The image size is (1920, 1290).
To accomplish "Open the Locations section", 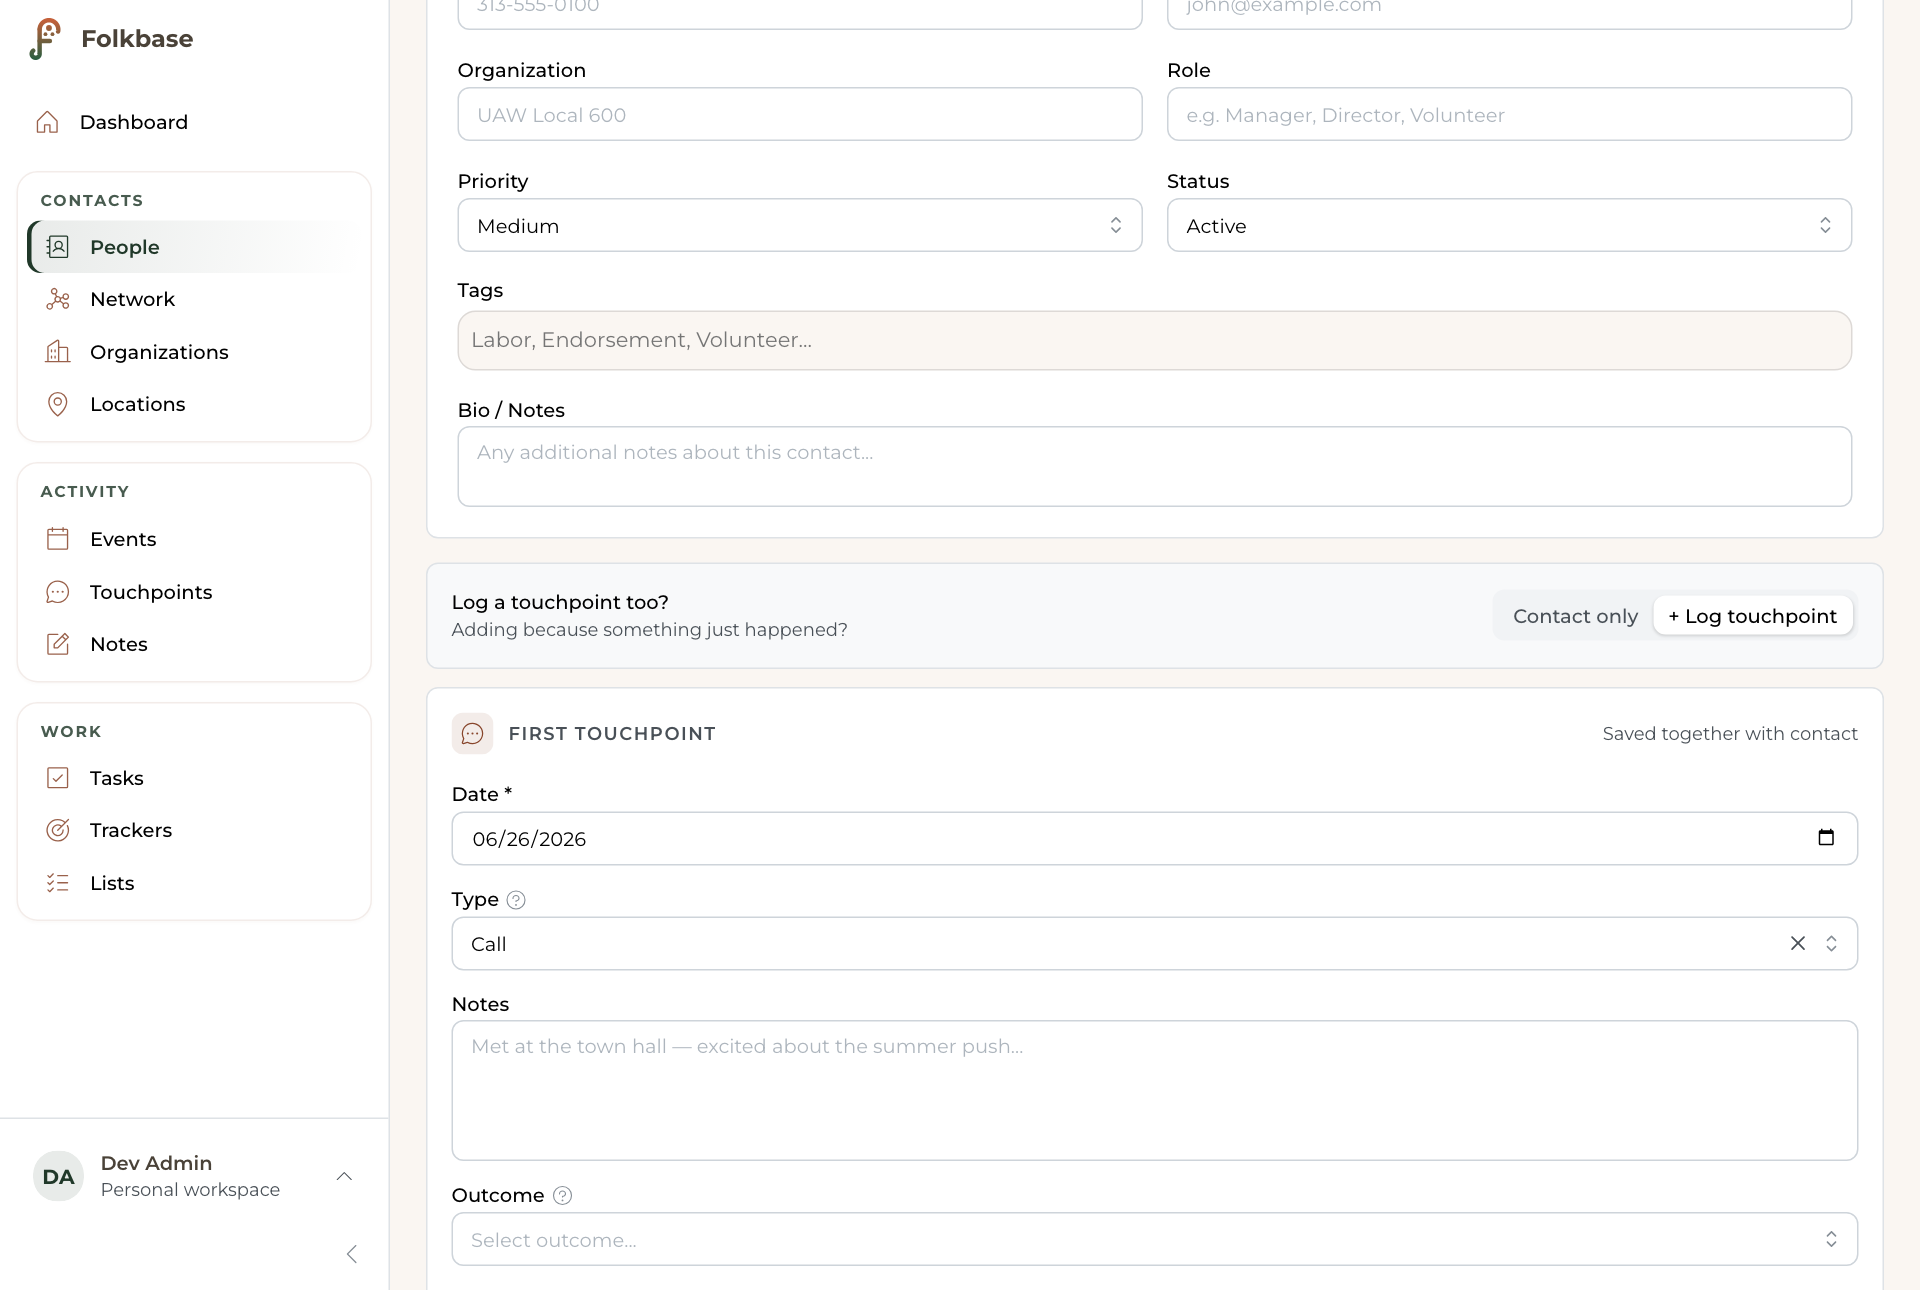I will 194,404.
